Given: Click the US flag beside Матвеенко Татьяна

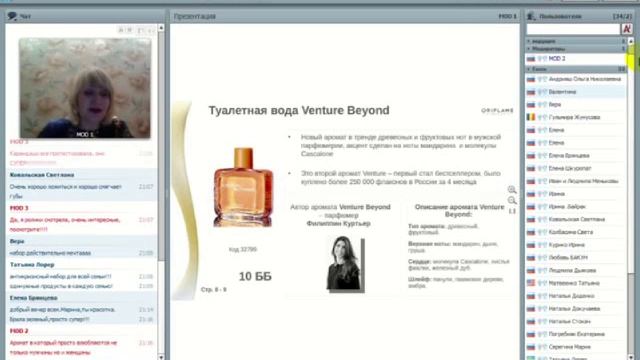Looking at the screenshot, I should [531, 283].
